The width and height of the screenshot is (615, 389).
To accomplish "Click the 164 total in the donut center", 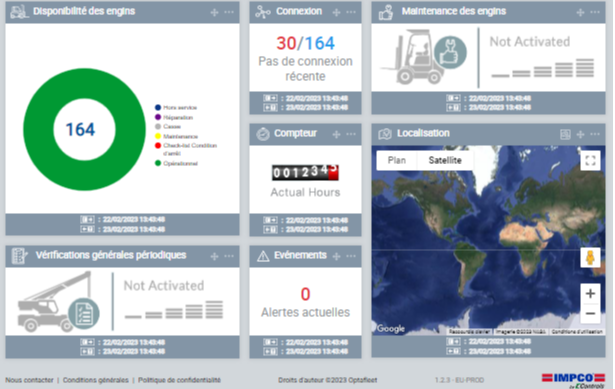I will click(80, 129).
